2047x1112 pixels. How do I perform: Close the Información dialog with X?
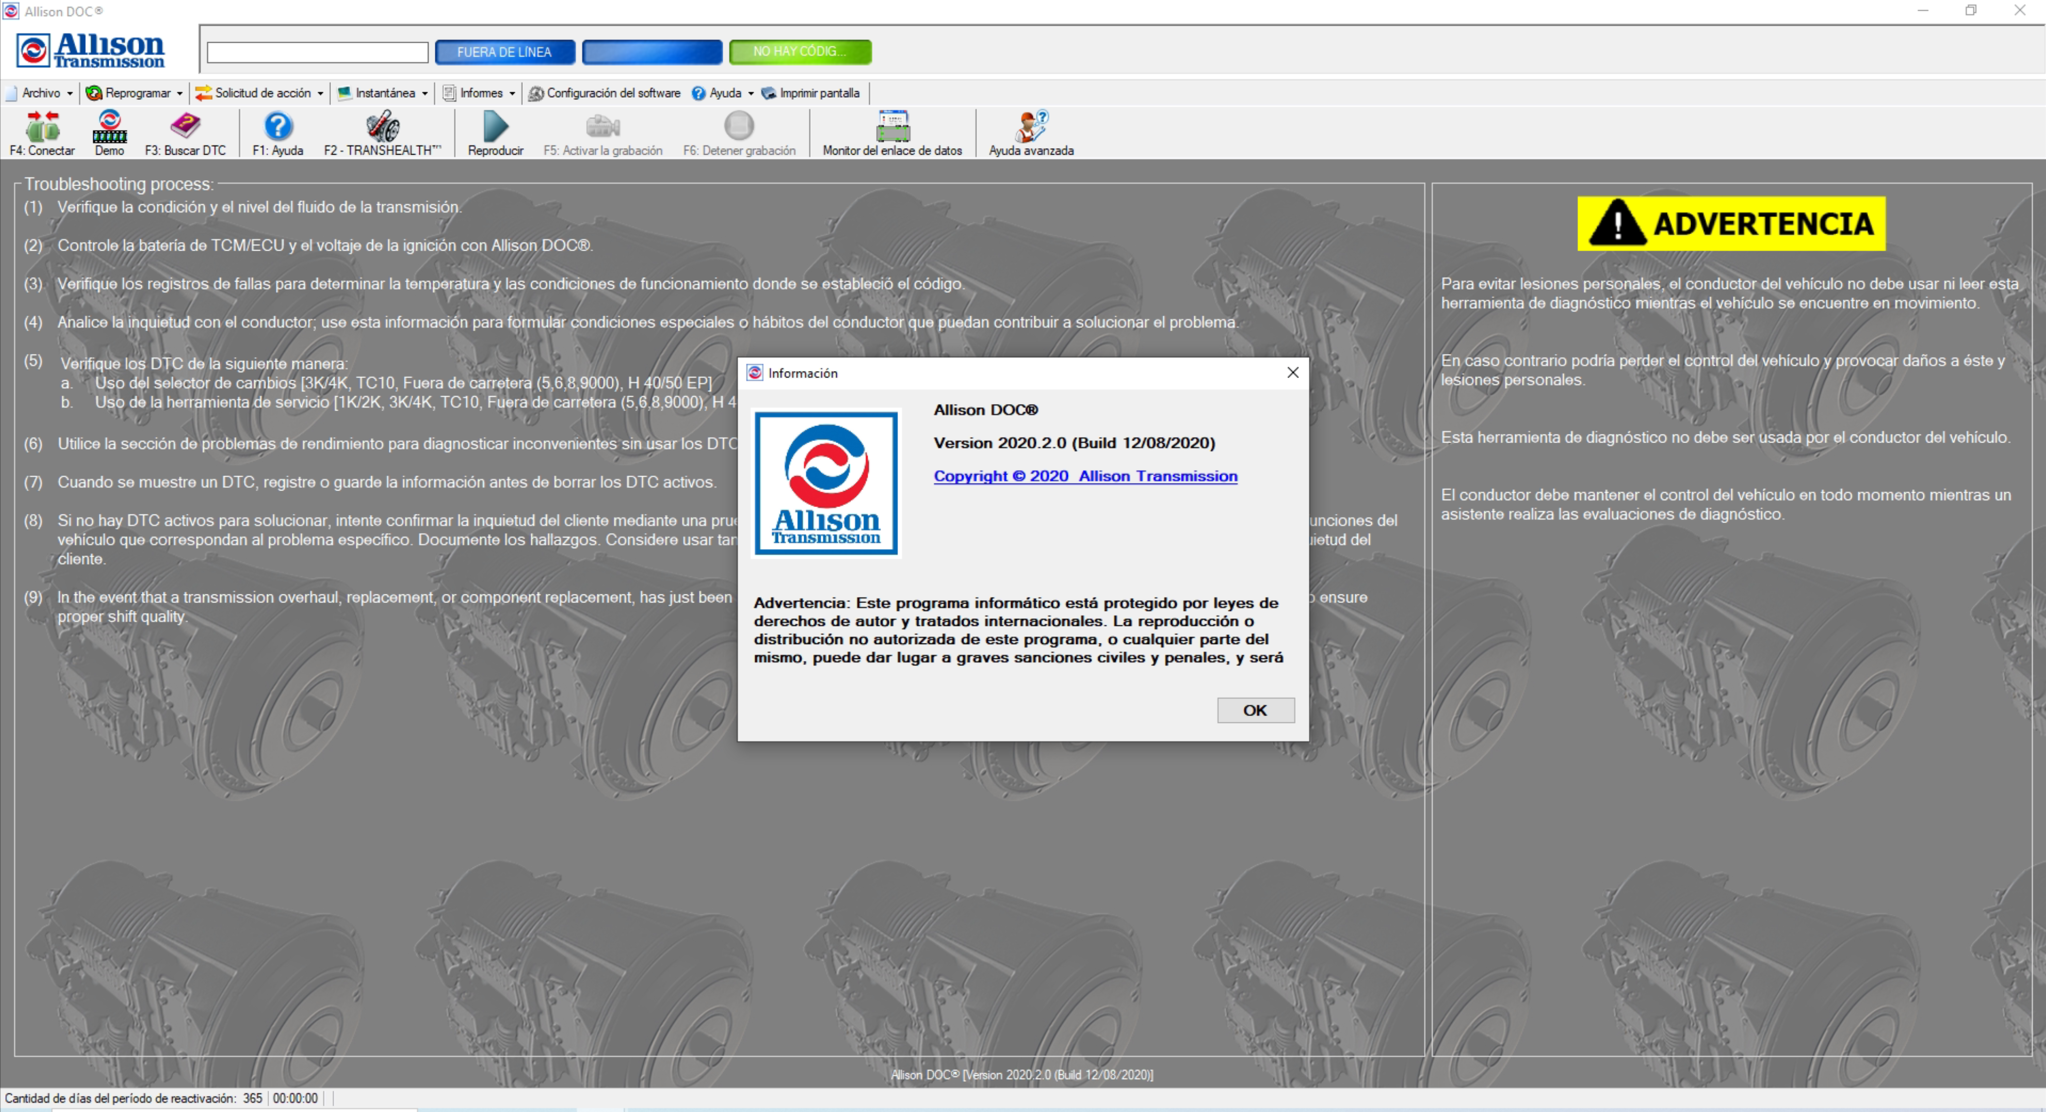(x=1292, y=372)
